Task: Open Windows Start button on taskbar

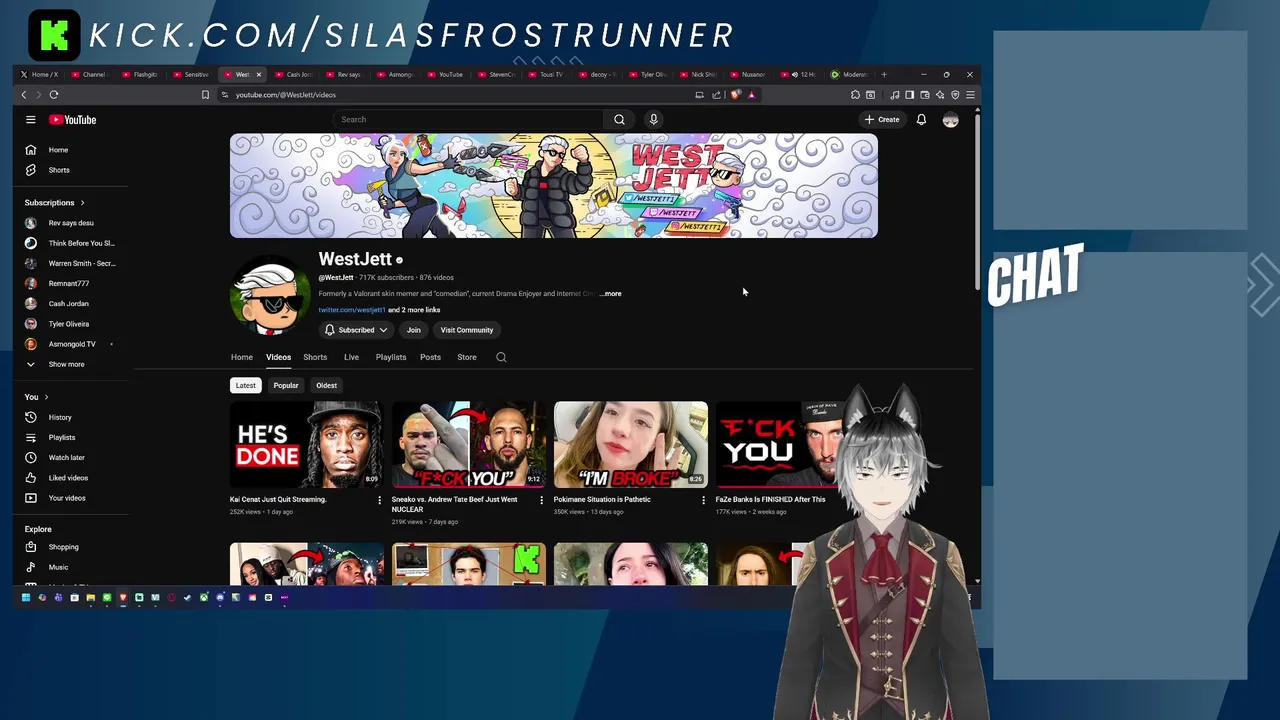Action: [26, 597]
